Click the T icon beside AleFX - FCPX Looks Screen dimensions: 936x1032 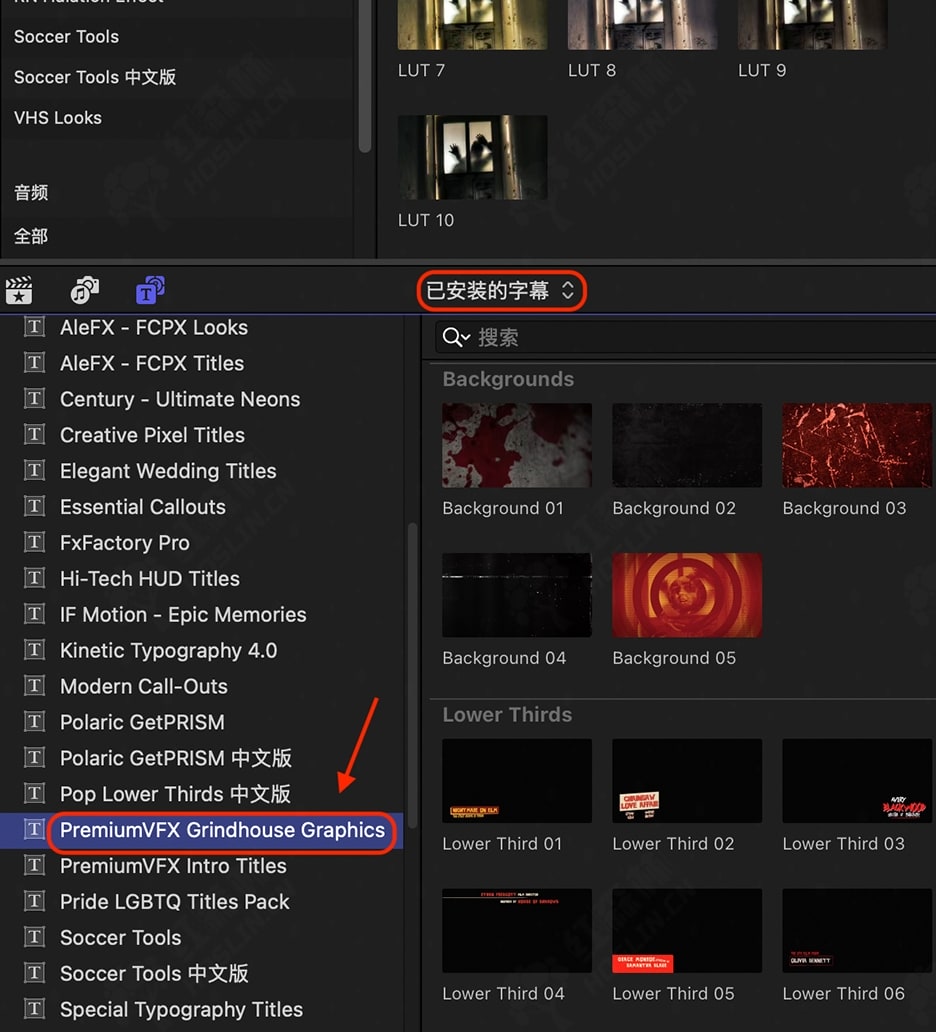[x=34, y=327]
